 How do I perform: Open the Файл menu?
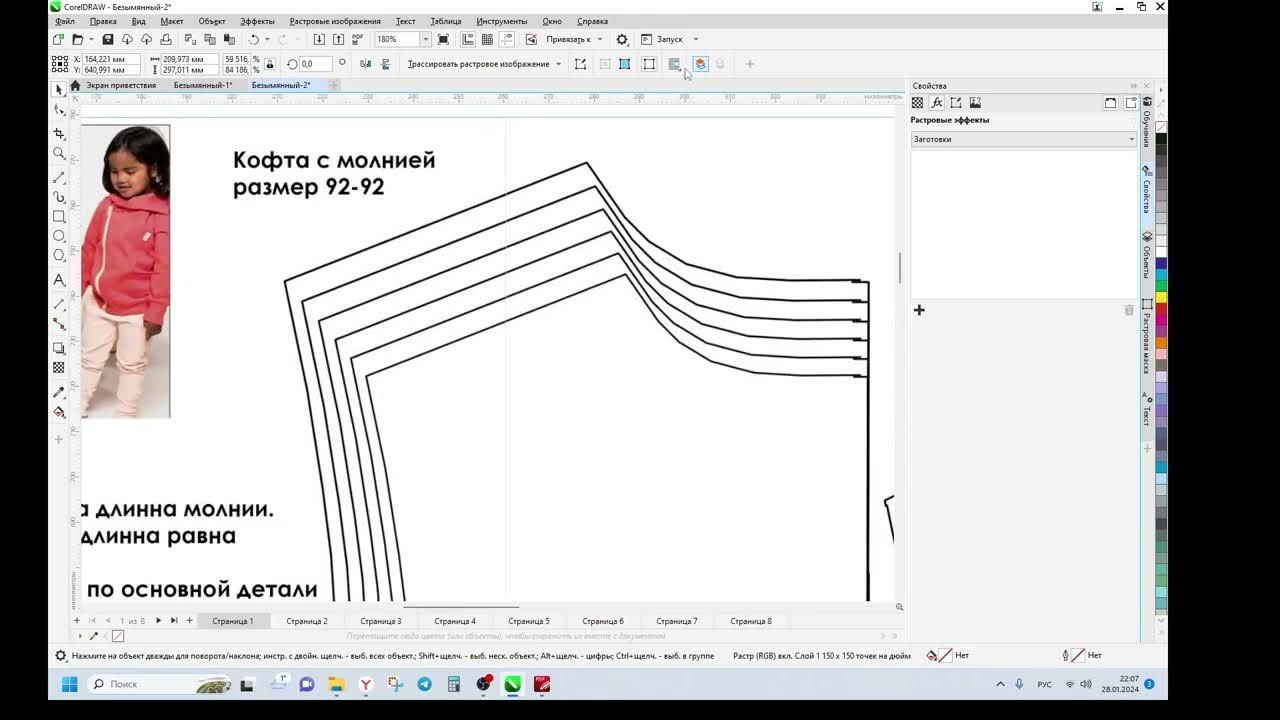click(x=65, y=21)
